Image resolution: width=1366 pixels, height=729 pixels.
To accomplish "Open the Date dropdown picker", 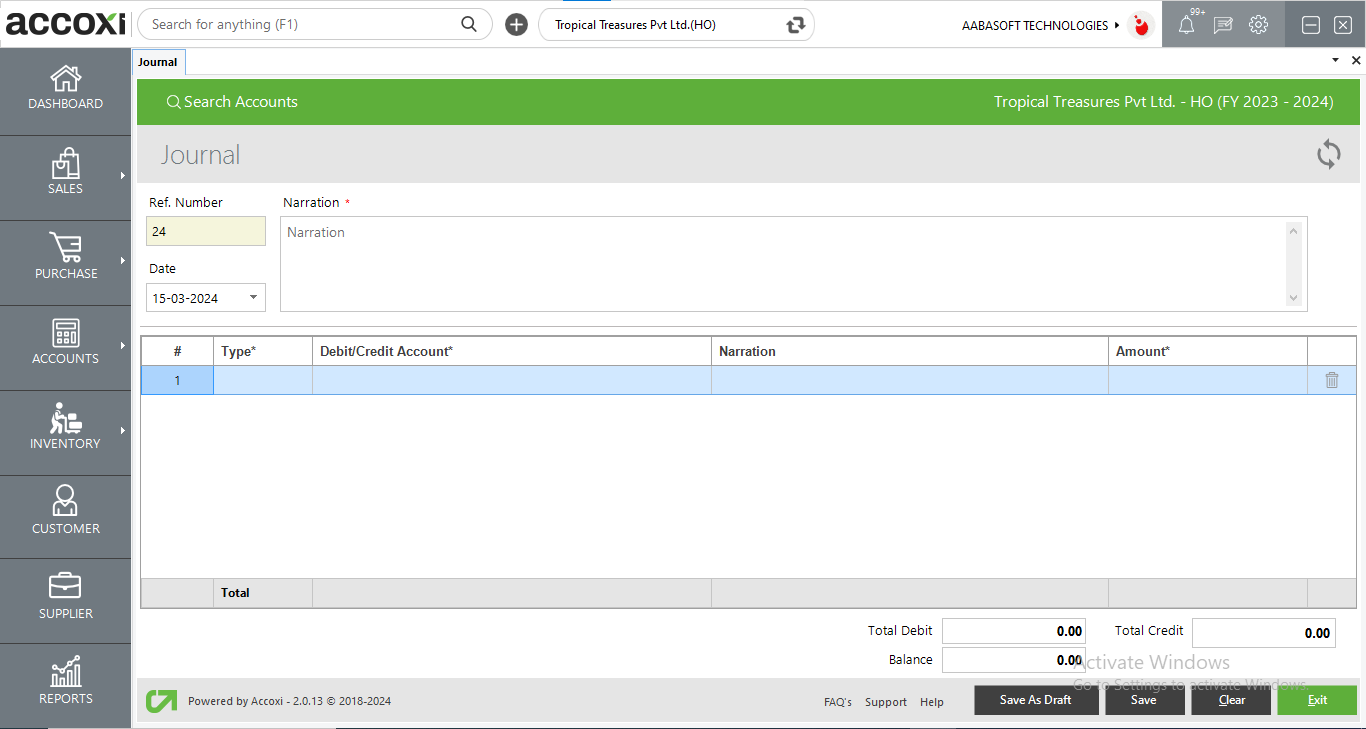I will pyautogui.click(x=254, y=297).
